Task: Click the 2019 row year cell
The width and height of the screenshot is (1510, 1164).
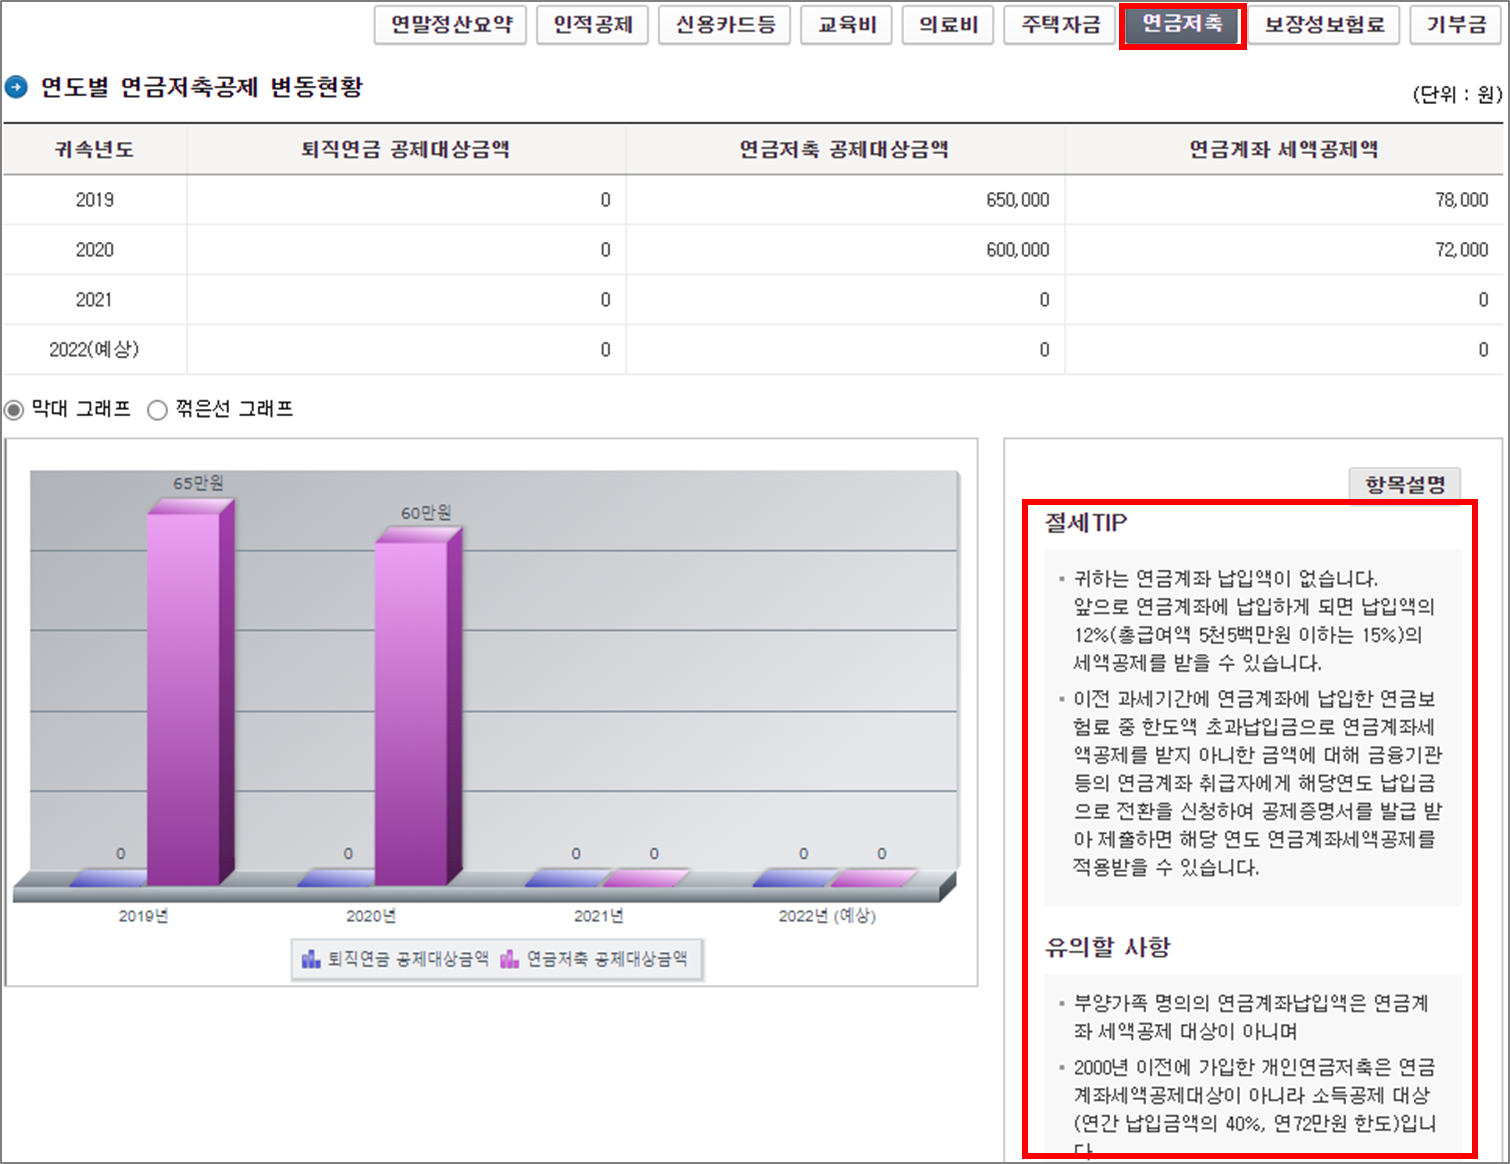Action: click(x=95, y=200)
